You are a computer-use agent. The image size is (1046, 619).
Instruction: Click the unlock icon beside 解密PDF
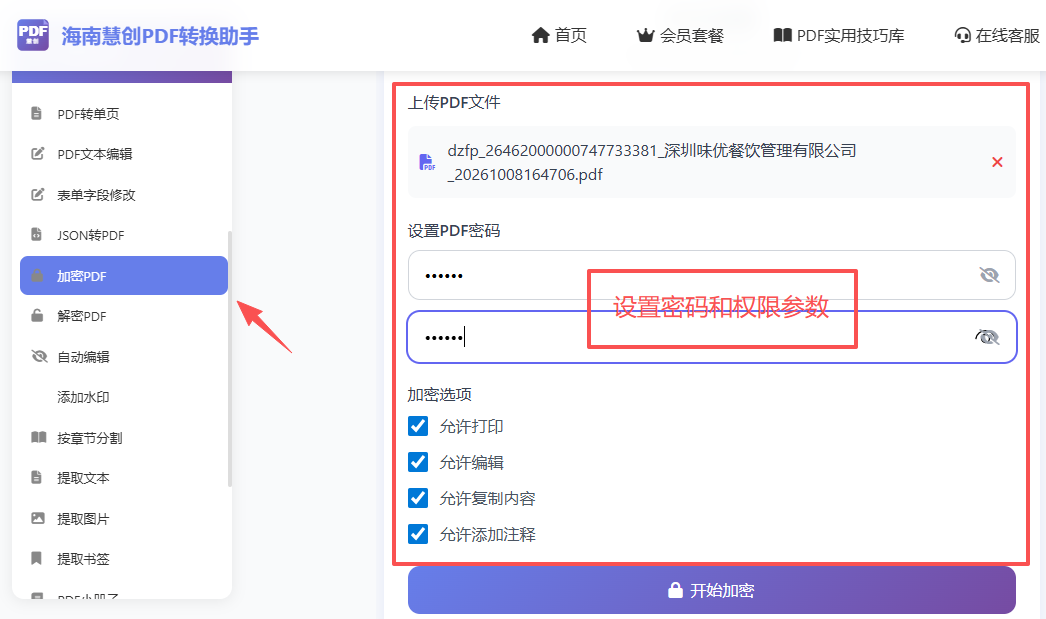click(x=37, y=316)
